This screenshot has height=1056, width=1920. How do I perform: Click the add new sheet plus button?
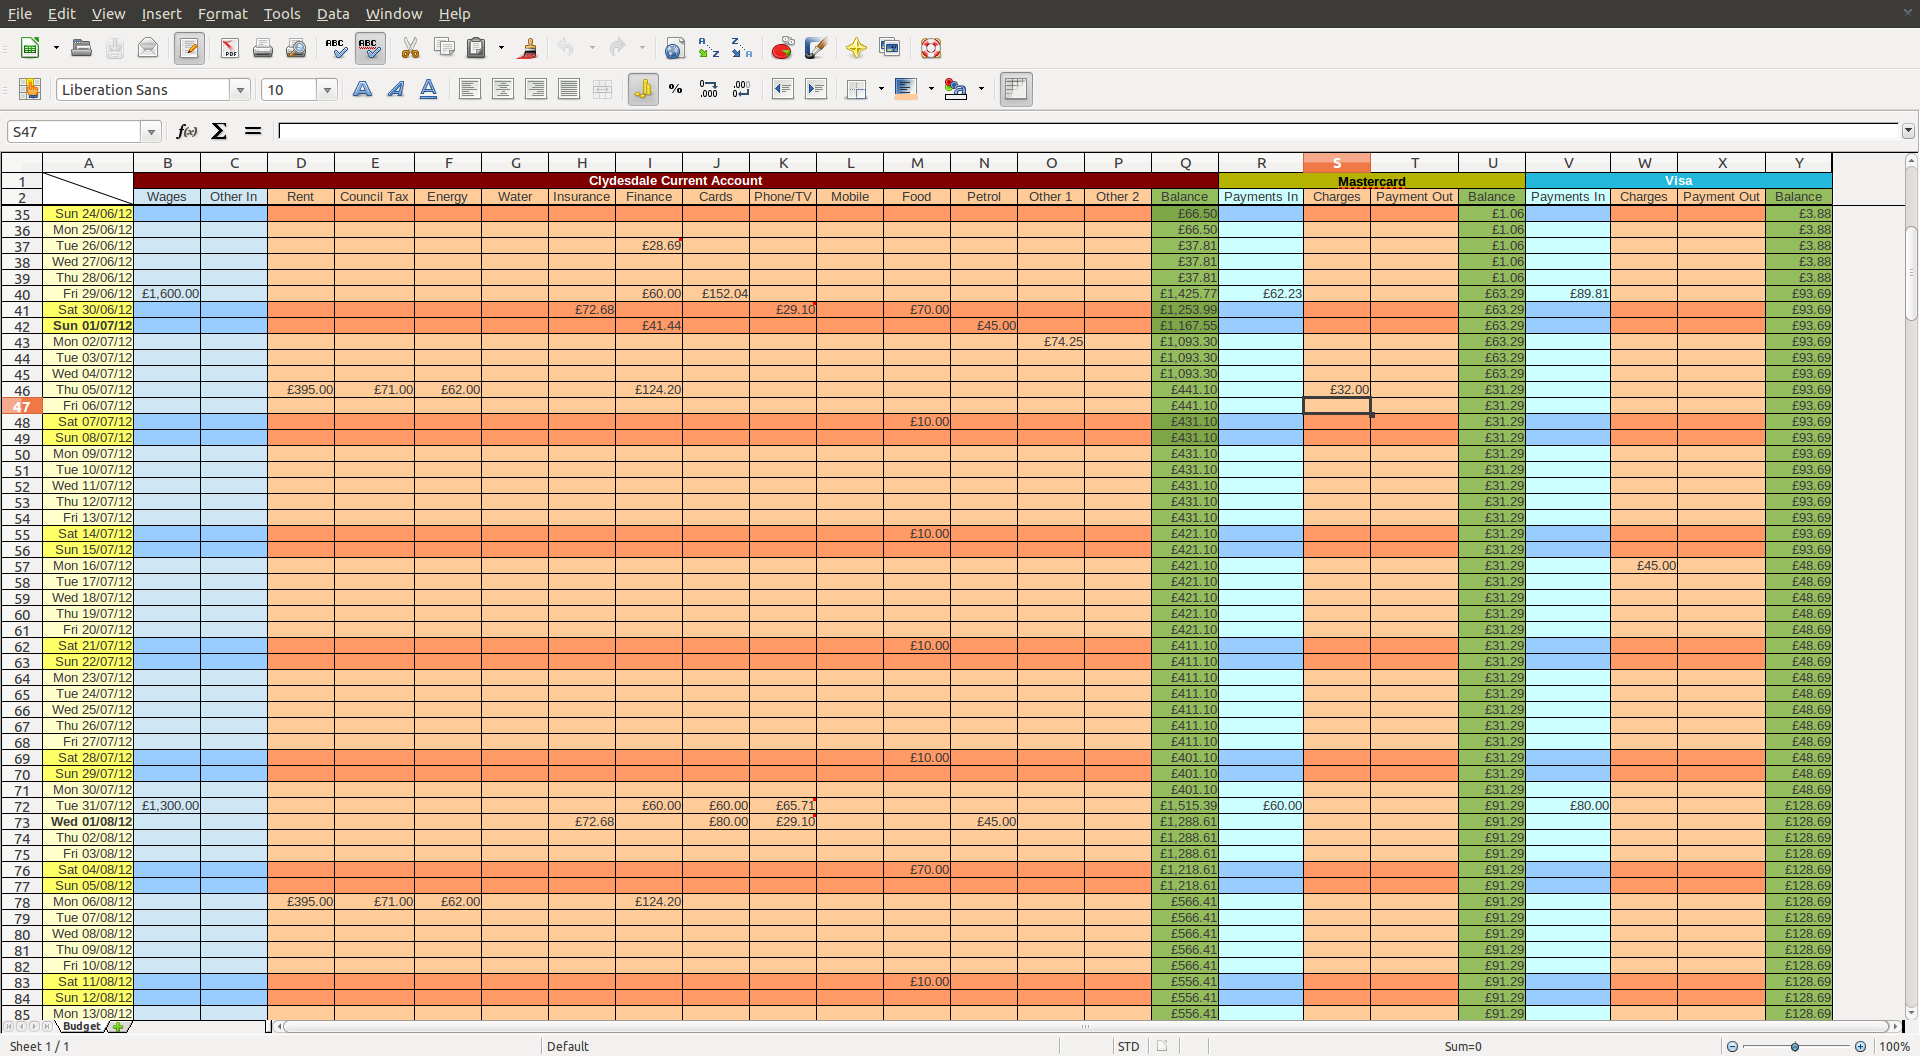click(118, 1026)
